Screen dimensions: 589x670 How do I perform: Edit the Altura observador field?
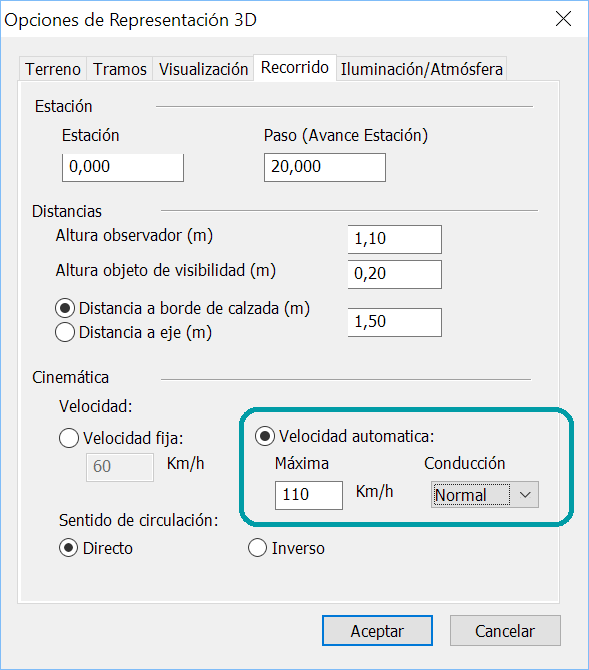395,239
